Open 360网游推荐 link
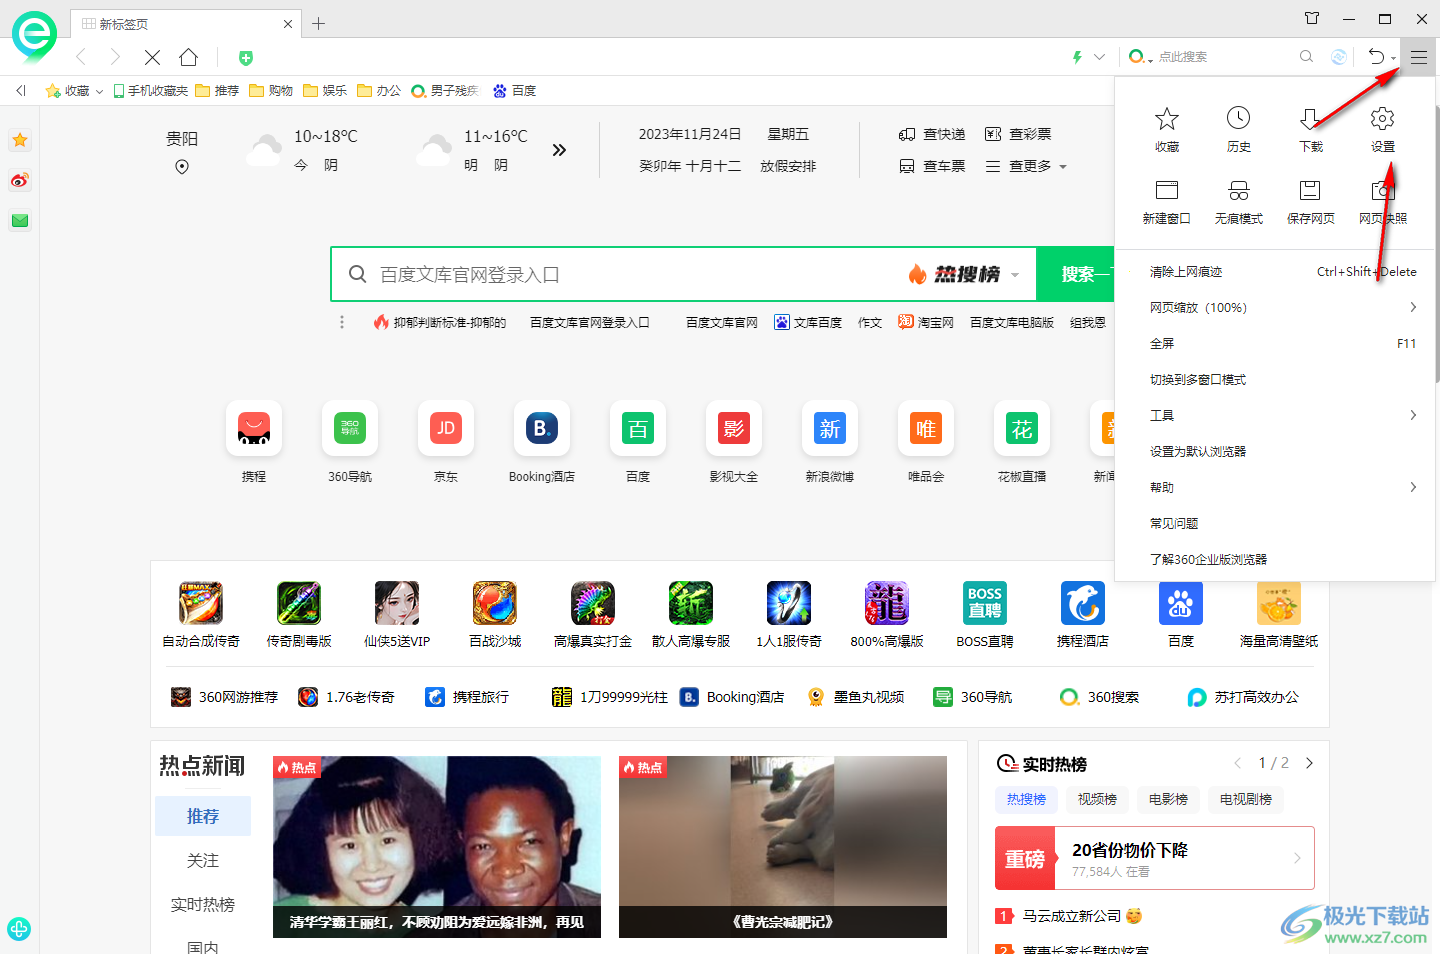Viewport: 1440px width, 954px height. (x=224, y=697)
